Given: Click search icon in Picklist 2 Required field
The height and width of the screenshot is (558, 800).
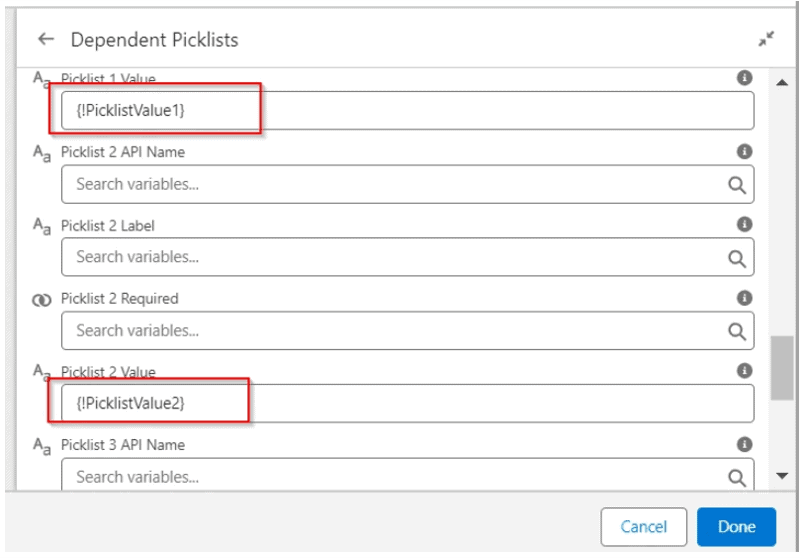Looking at the screenshot, I should (x=737, y=331).
